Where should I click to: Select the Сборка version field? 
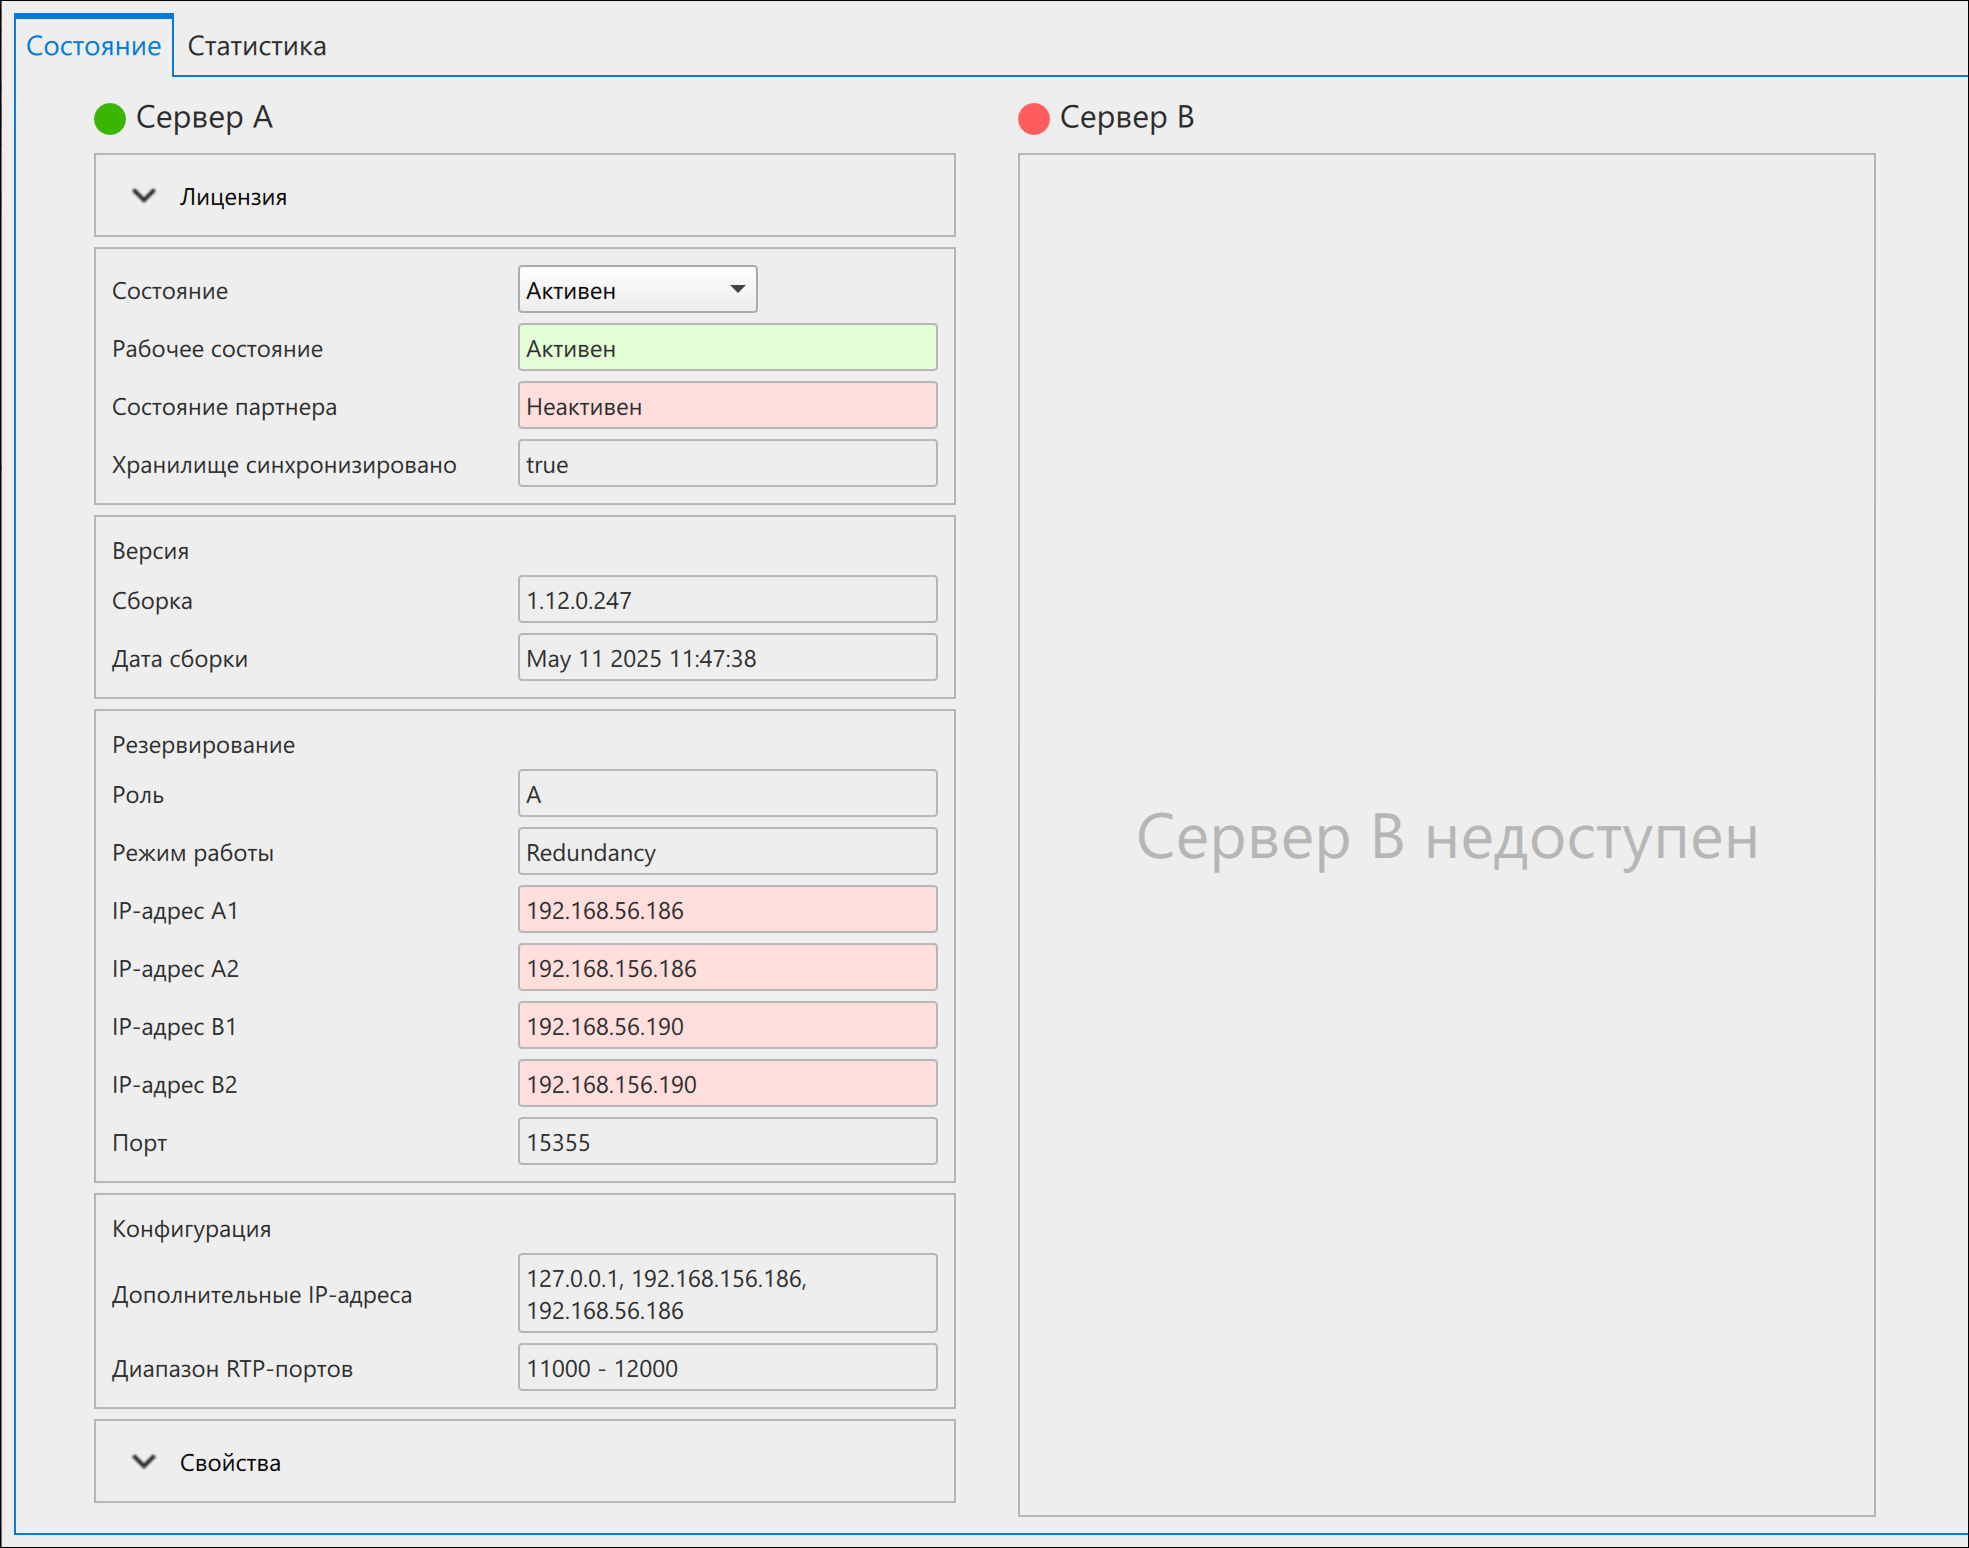[x=727, y=600]
